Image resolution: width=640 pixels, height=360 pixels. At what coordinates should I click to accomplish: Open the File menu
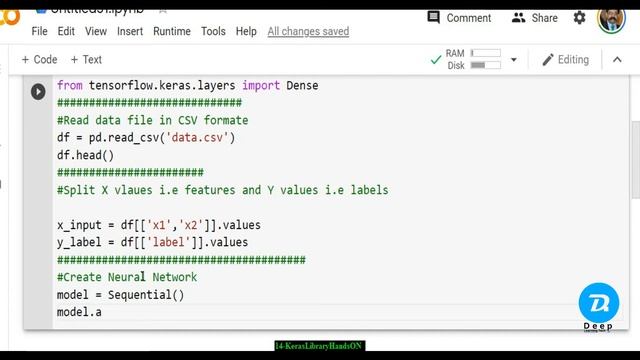[x=39, y=31]
